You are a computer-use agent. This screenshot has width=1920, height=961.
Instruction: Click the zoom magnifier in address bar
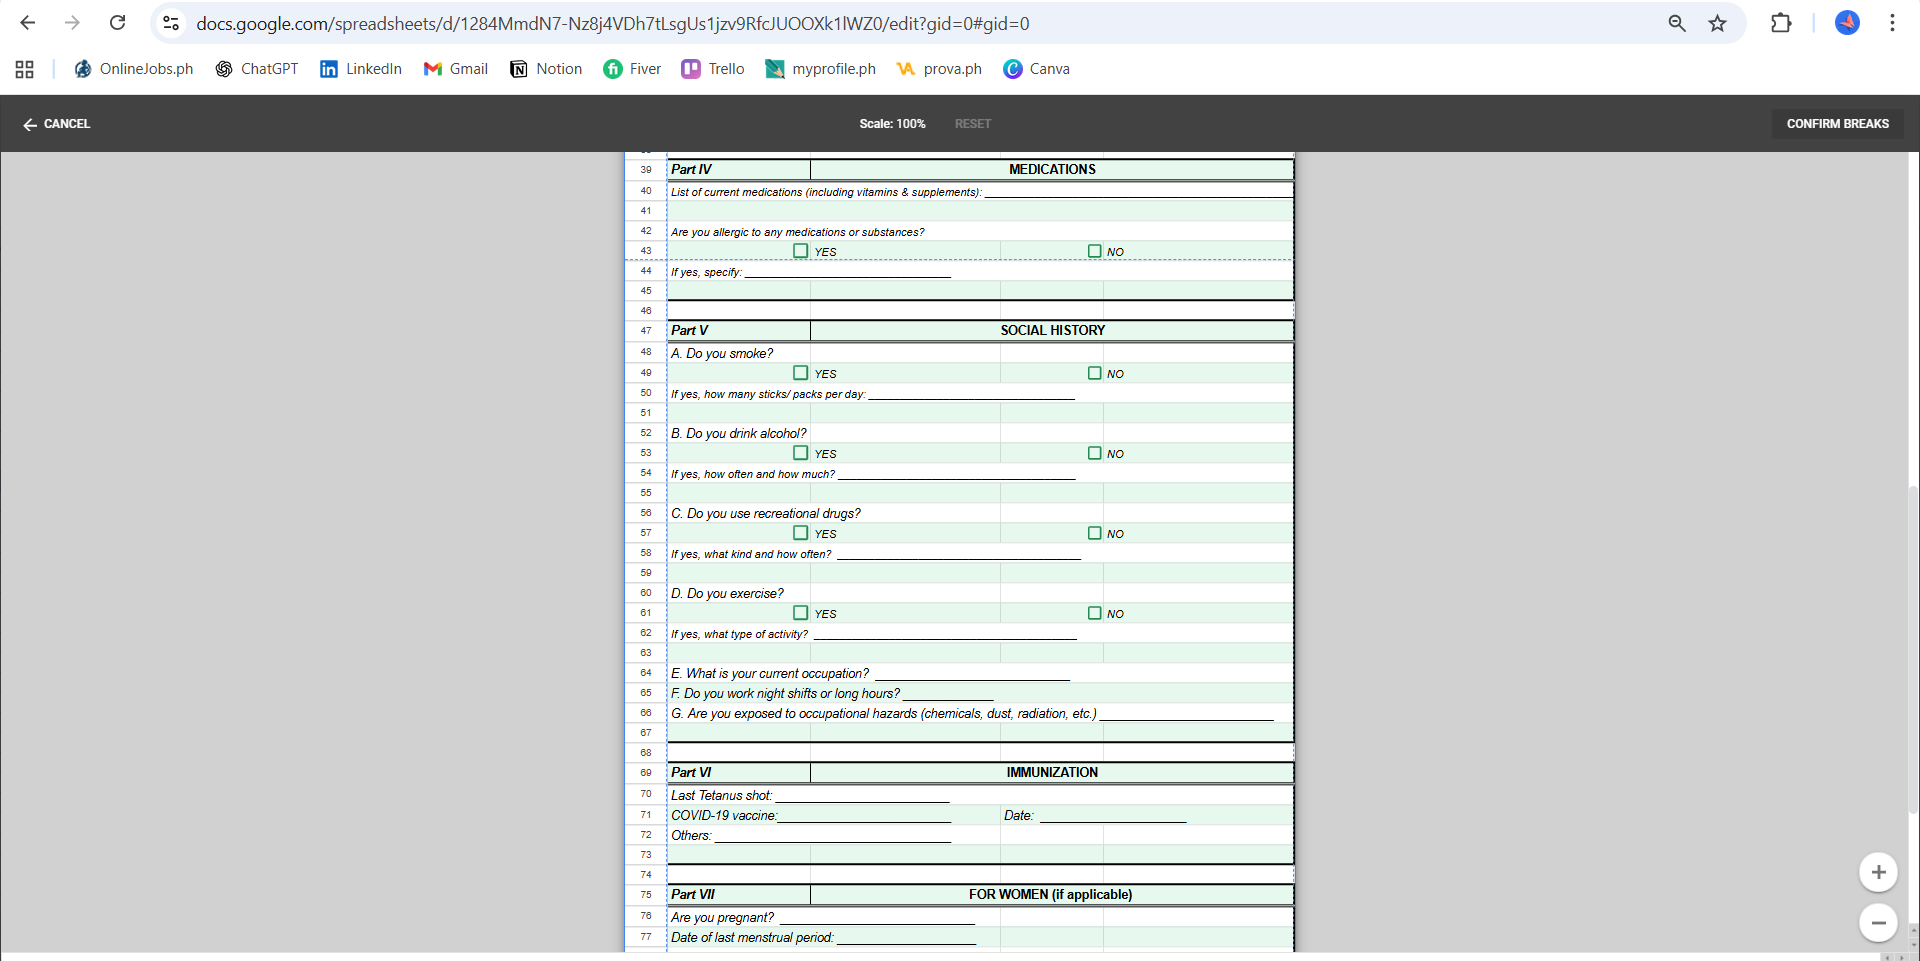pos(1677,23)
